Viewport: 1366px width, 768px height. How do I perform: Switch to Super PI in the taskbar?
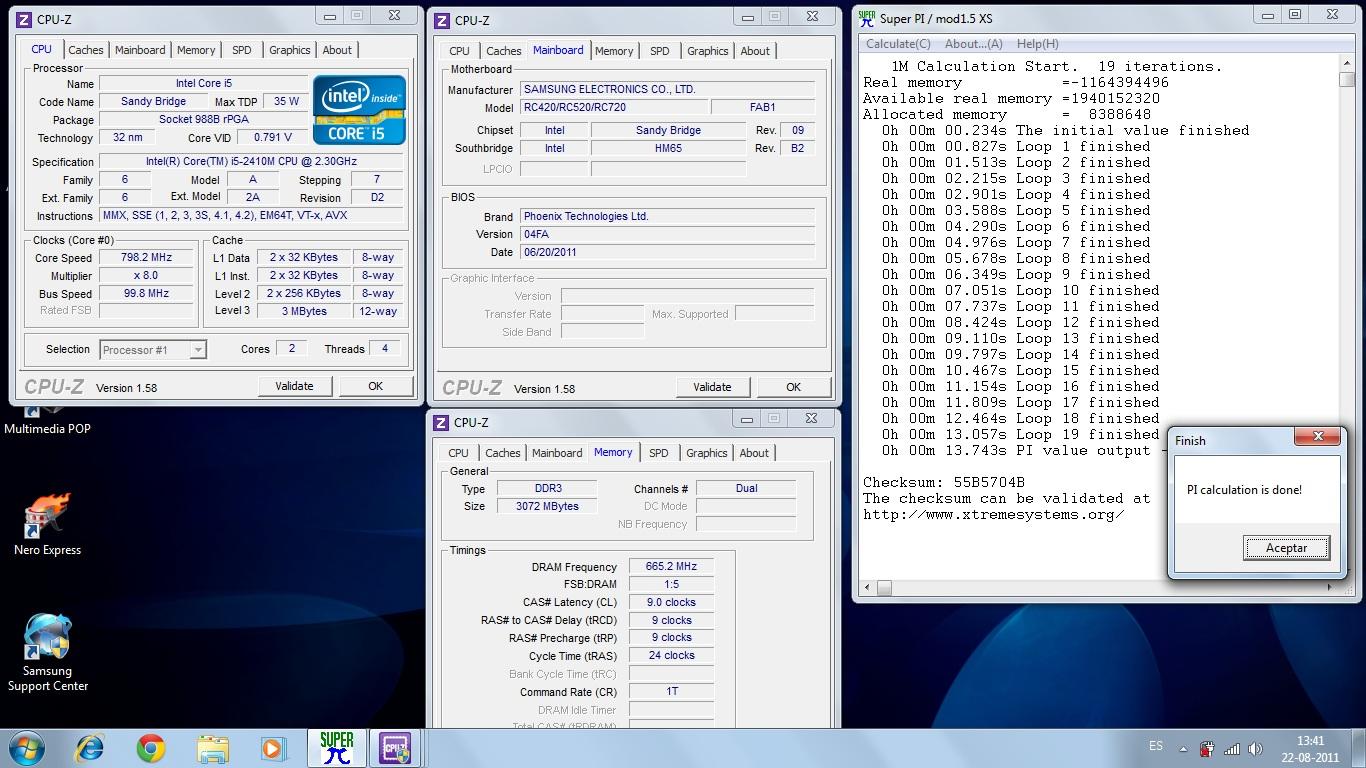[x=336, y=748]
